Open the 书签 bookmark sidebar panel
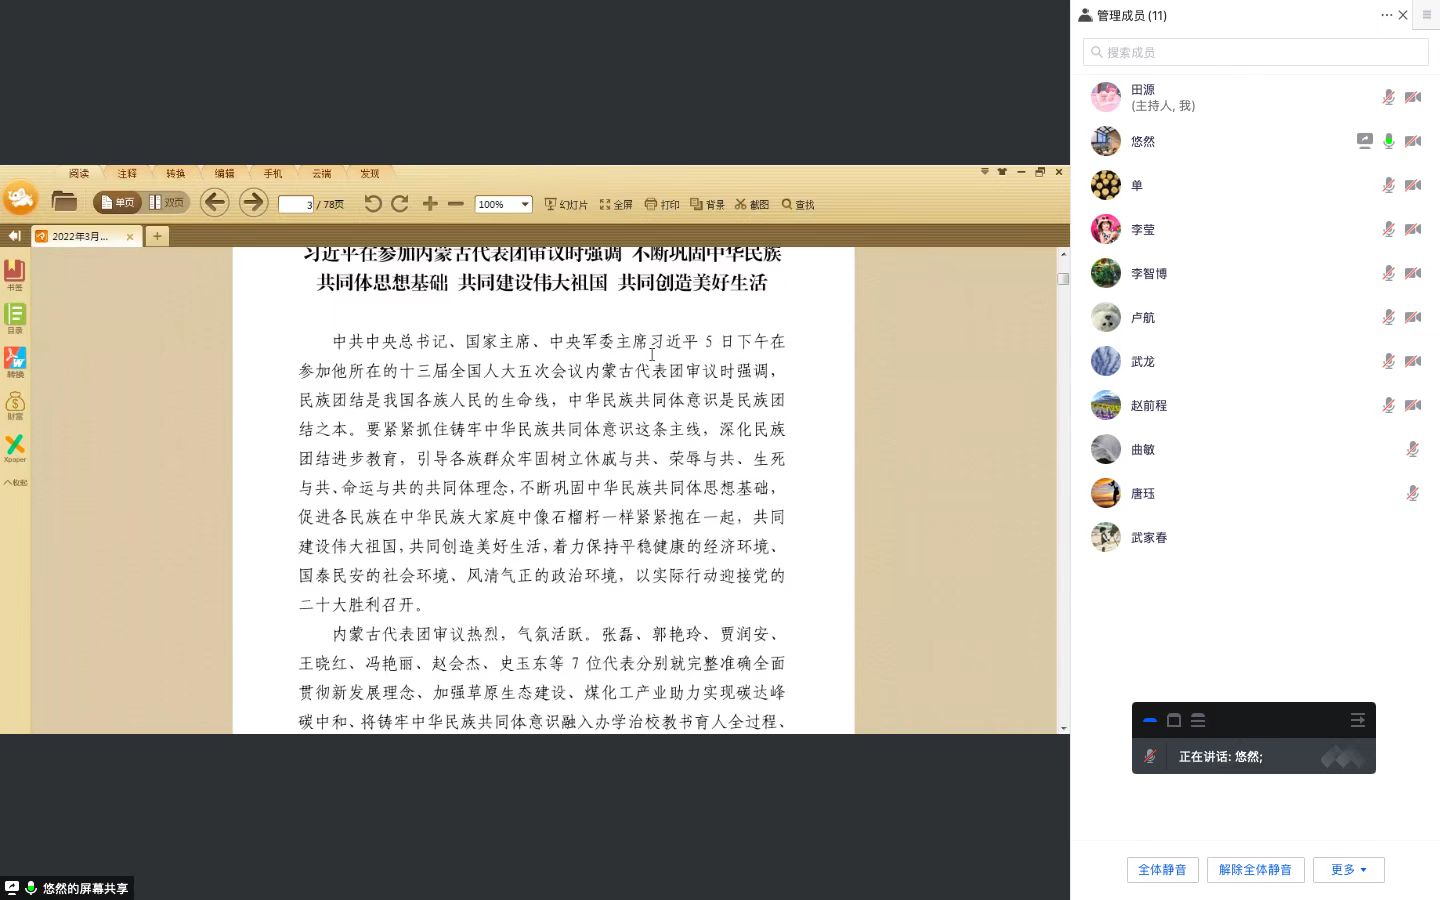The height and width of the screenshot is (900, 1440). [15, 274]
